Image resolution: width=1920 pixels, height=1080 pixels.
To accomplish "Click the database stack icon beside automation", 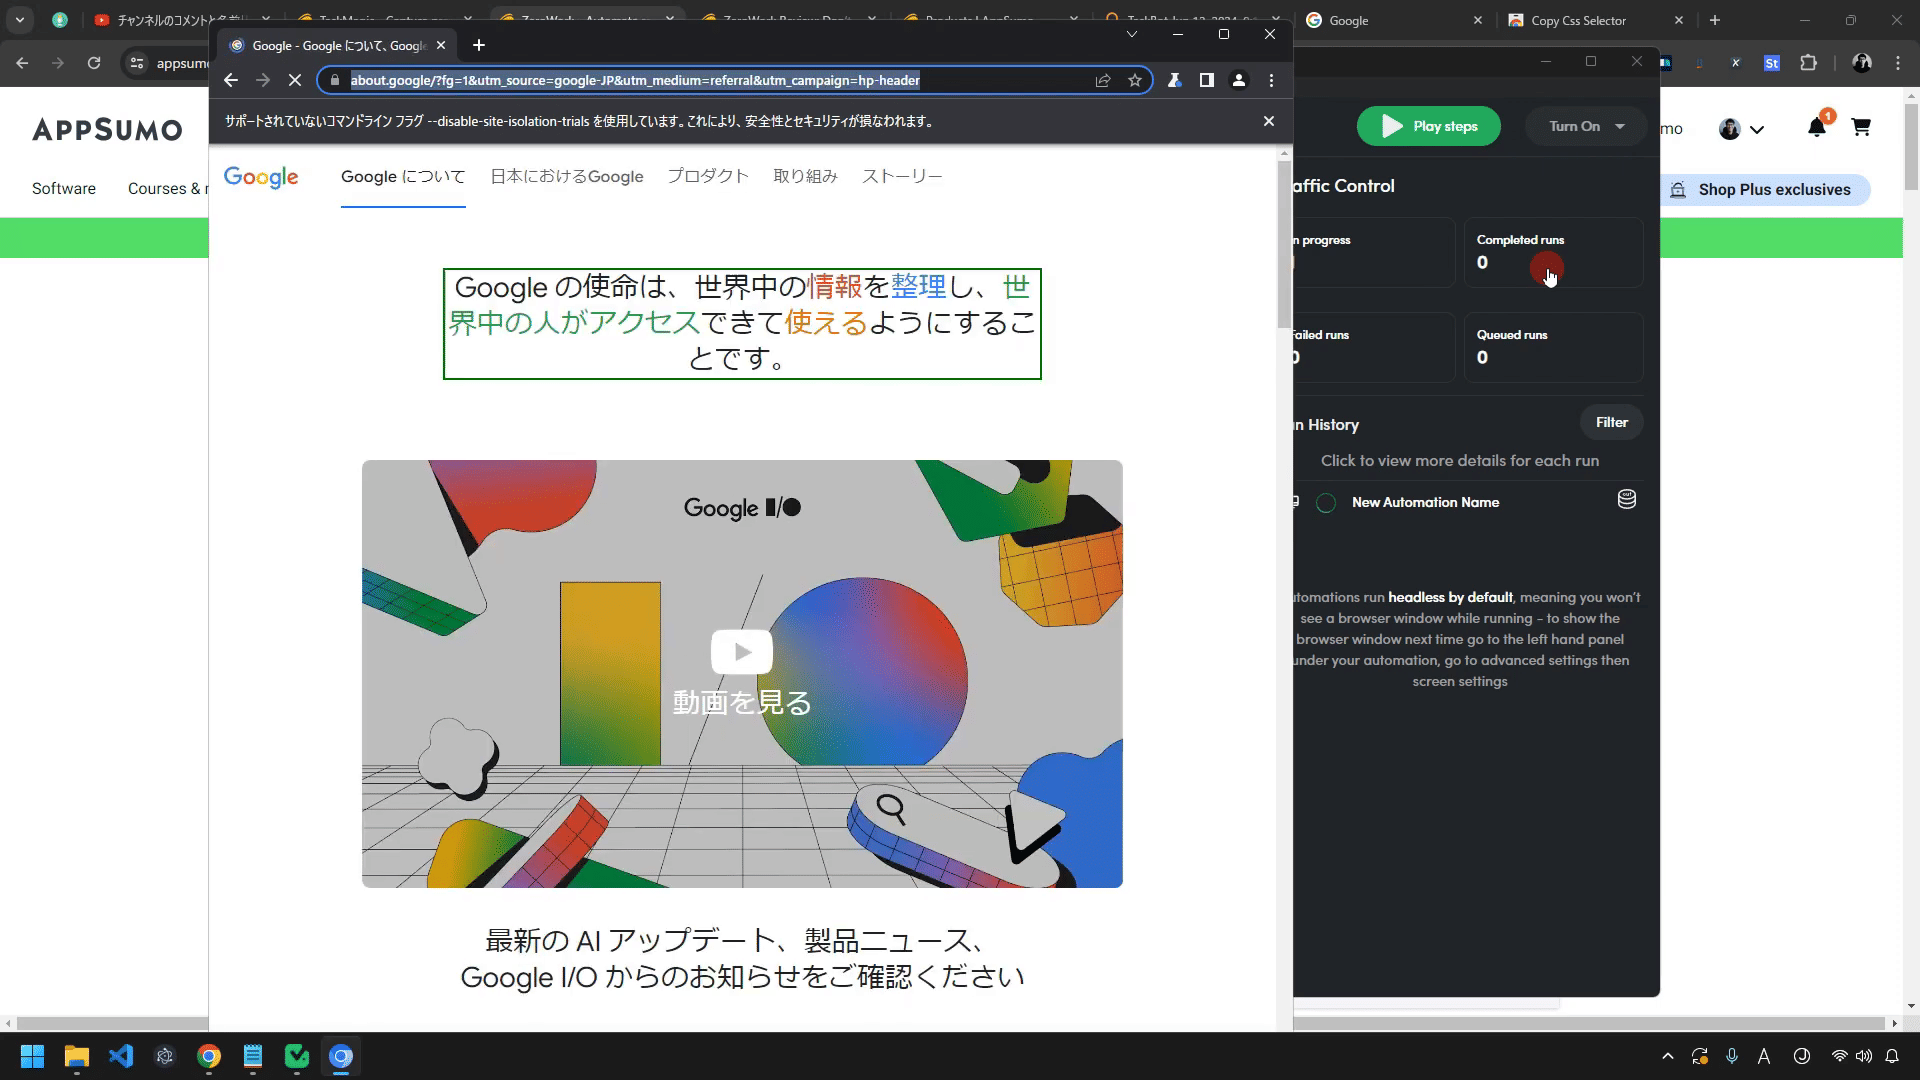I will click(1627, 499).
